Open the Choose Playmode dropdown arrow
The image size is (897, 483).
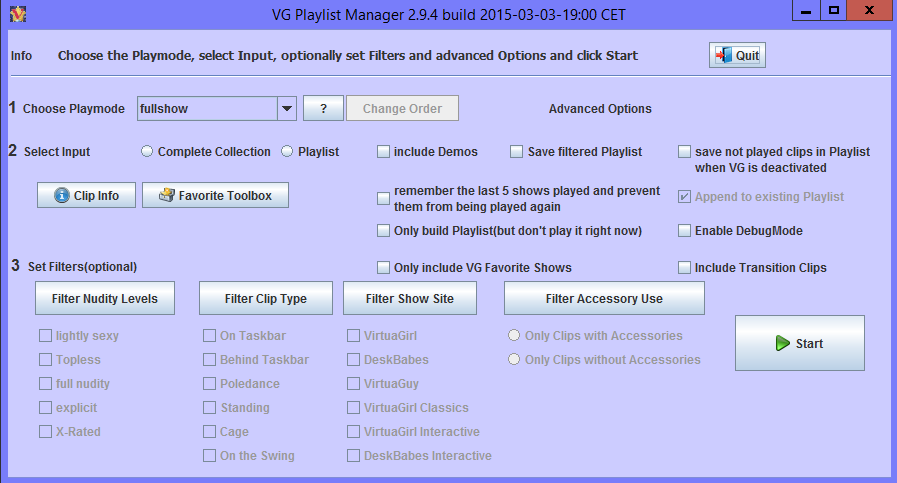[x=287, y=108]
